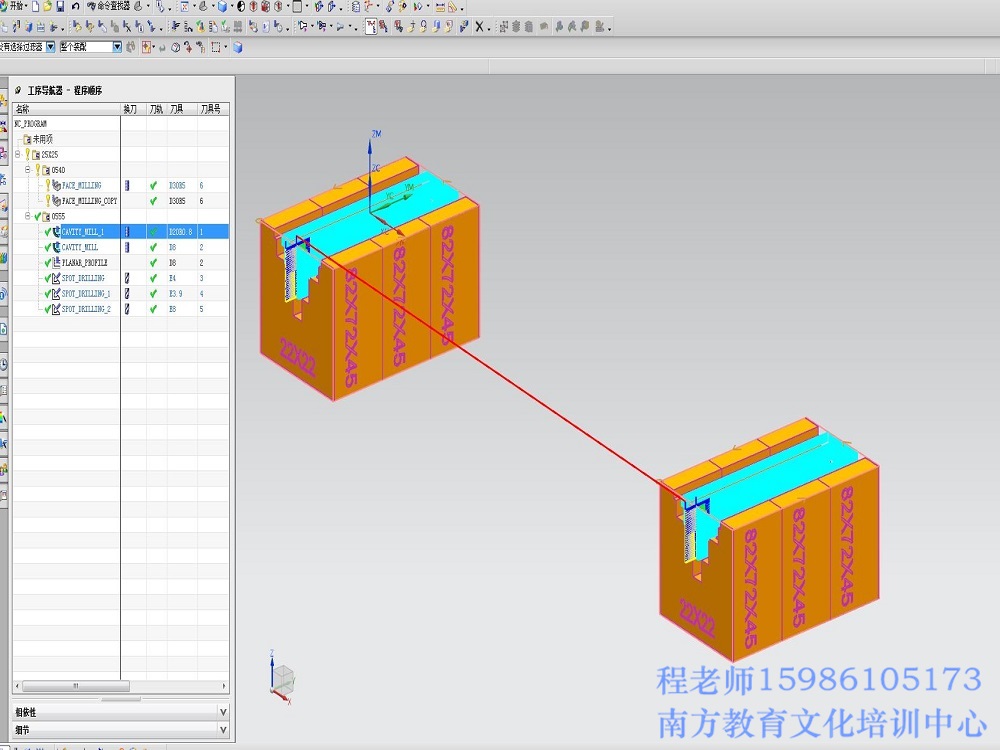Click the blue shaded cube rendering icon
The height and width of the screenshot is (750, 1000).
coord(222,7)
